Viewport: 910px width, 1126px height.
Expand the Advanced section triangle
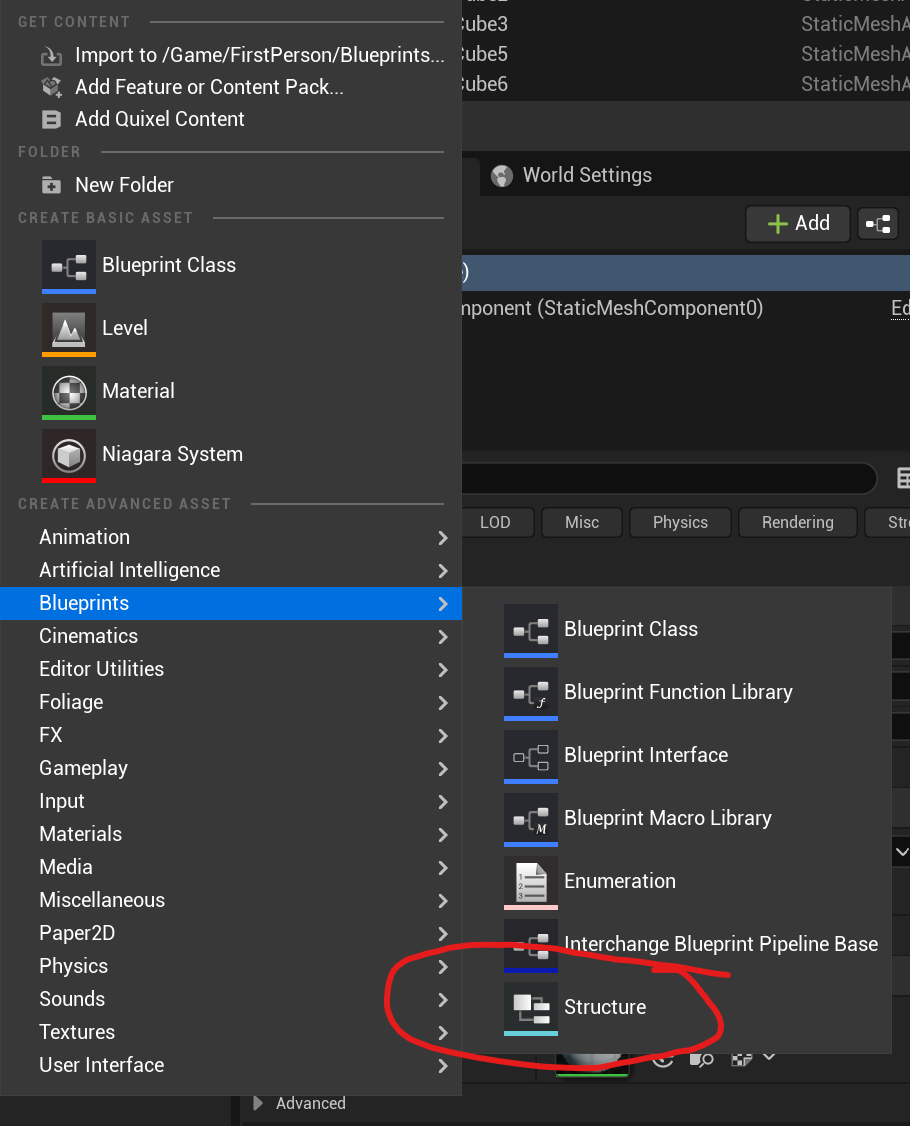[x=259, y=1103]
